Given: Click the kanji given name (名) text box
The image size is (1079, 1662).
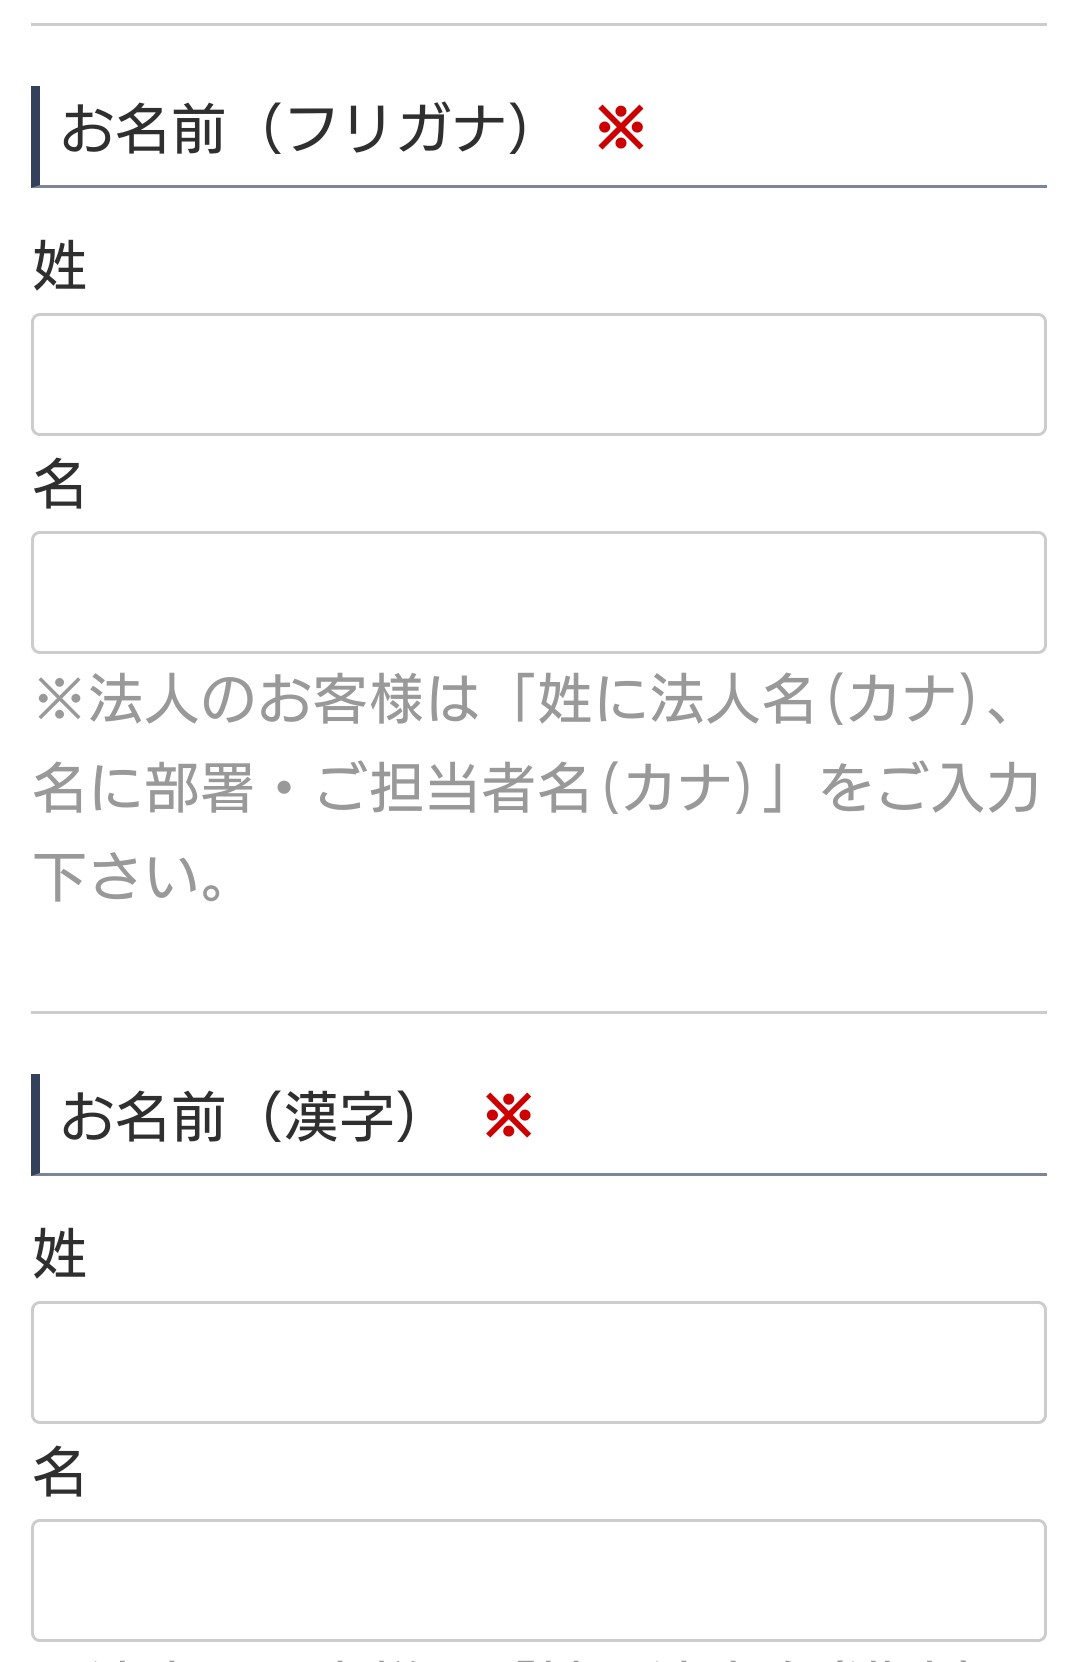Looking at the screenshot, I should pos(537,1578).
